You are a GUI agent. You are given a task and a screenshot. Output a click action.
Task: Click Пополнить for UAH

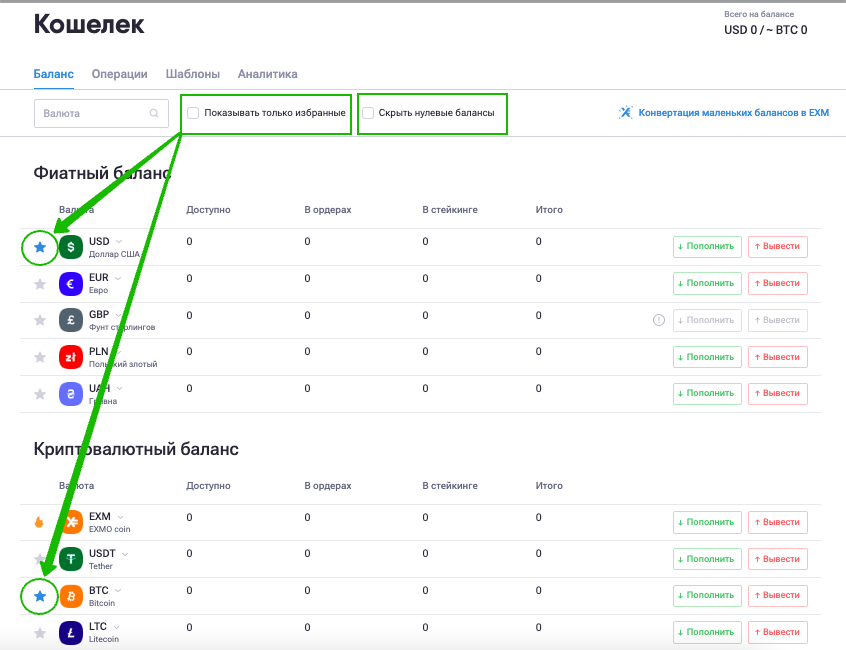[x=707, y=393]
